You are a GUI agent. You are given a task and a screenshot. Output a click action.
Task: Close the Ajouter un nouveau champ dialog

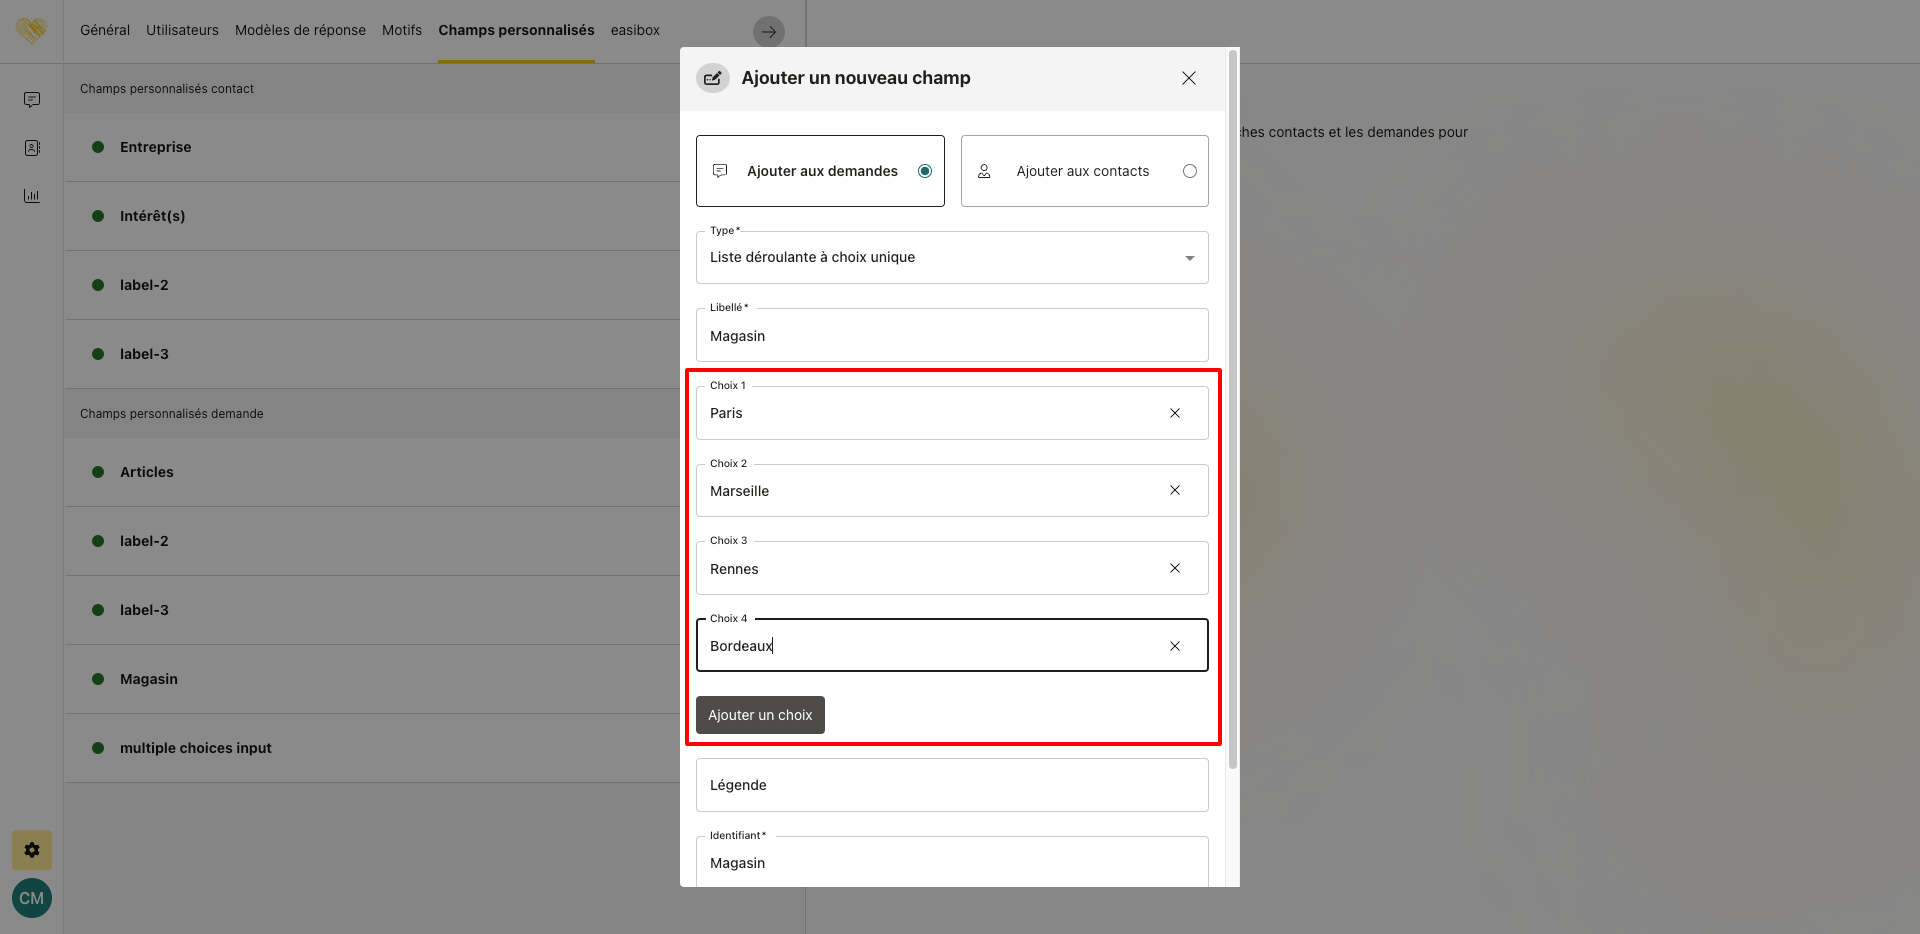(x=1188, y=78)
